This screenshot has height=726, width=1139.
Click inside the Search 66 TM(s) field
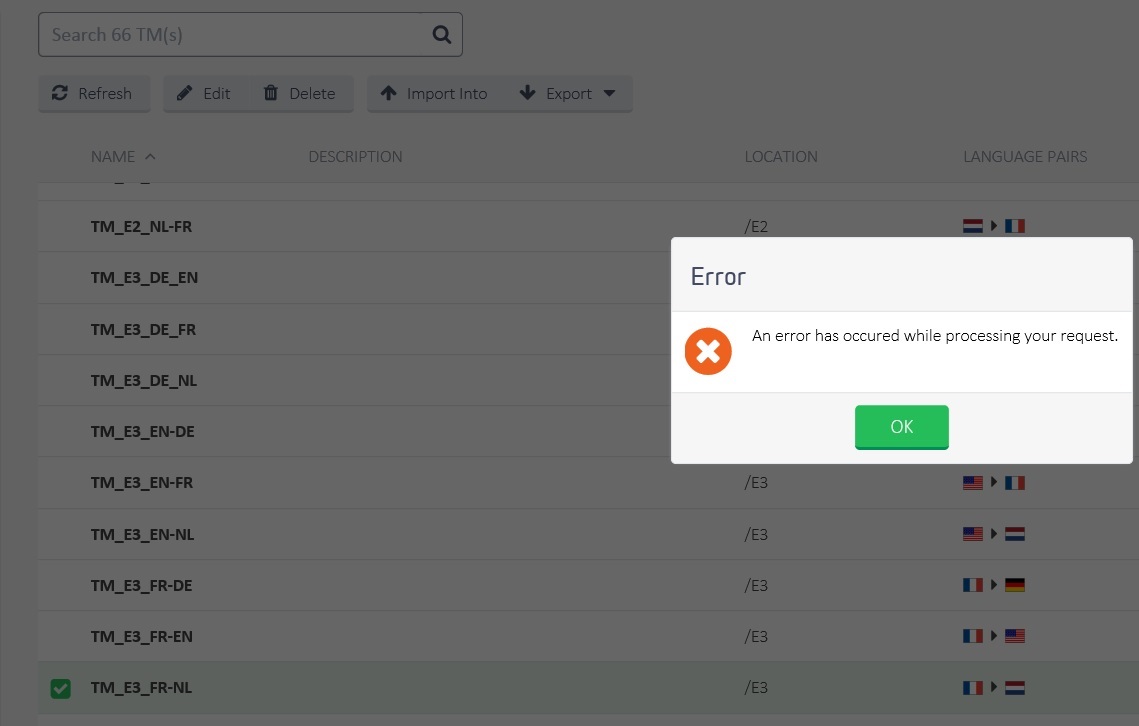(x=200, y=33)
